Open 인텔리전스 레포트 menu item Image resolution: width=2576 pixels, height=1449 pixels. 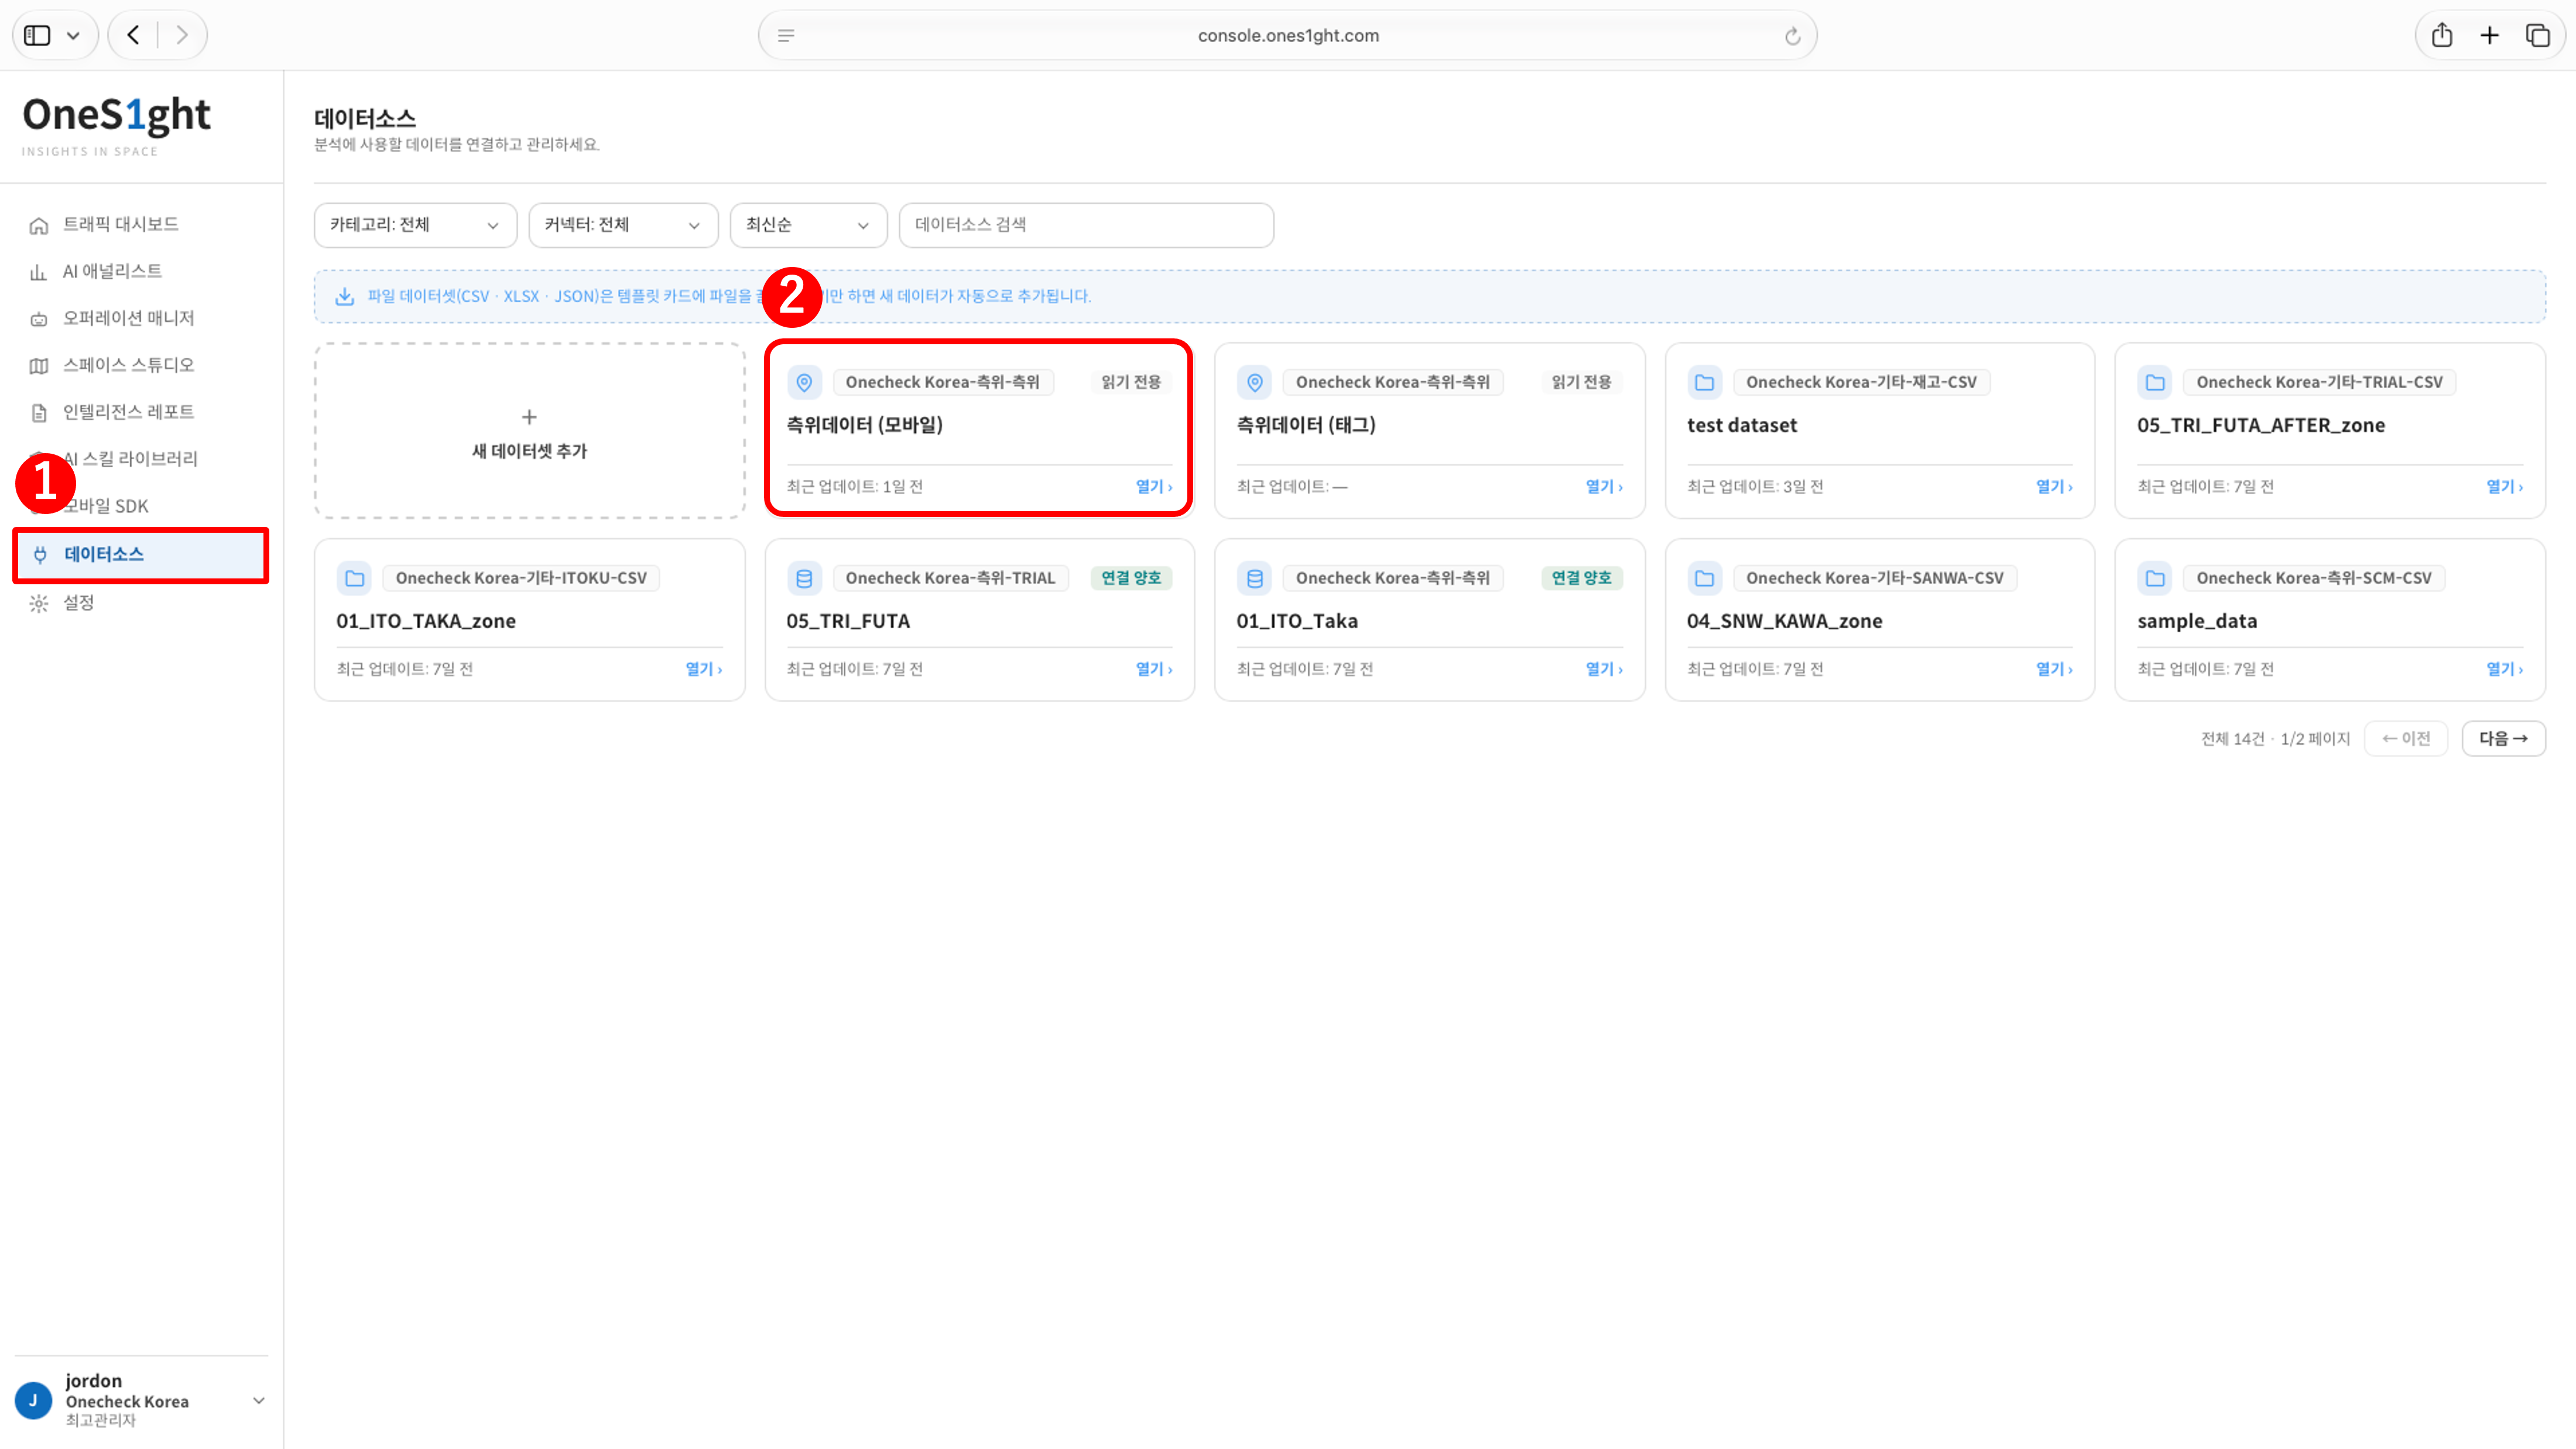[128, 412]
